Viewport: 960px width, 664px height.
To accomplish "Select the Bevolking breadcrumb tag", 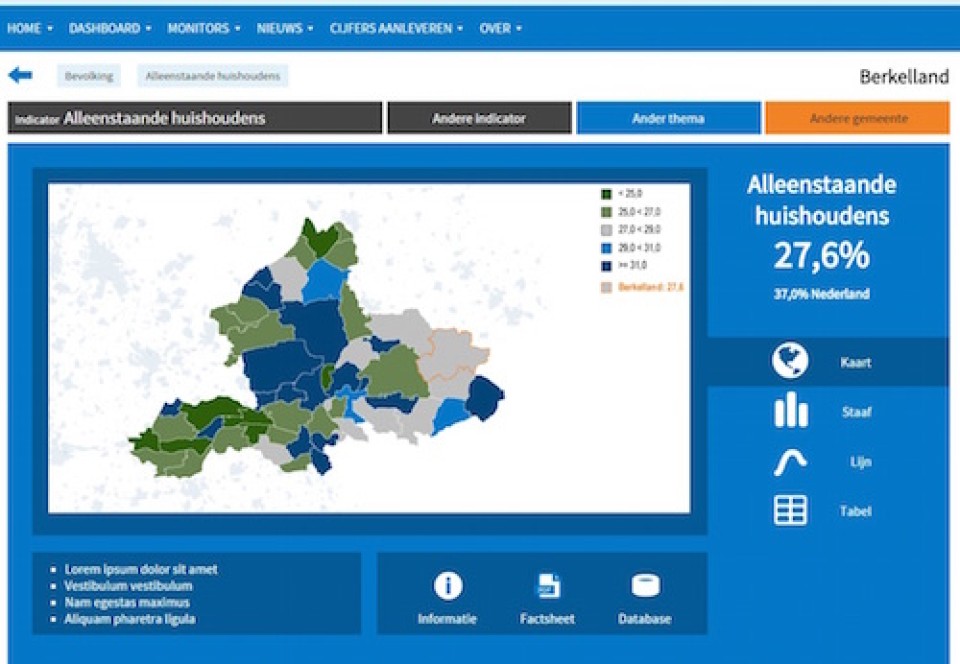I will [x=89, y=76].
